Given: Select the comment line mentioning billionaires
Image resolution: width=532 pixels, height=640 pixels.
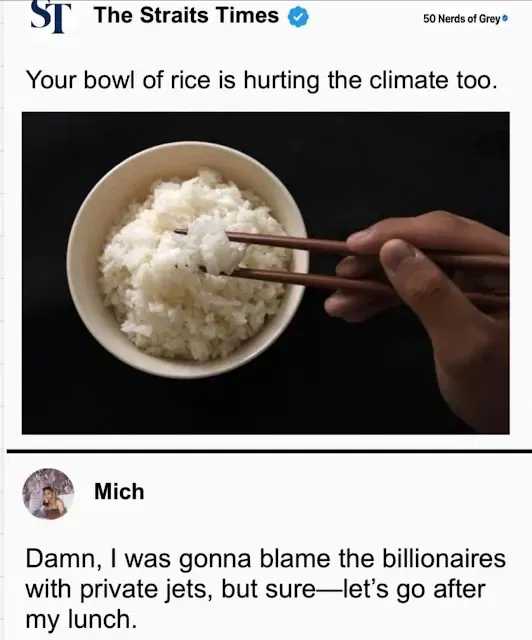Looking at the screenshot, I should [x=265, y=559].
